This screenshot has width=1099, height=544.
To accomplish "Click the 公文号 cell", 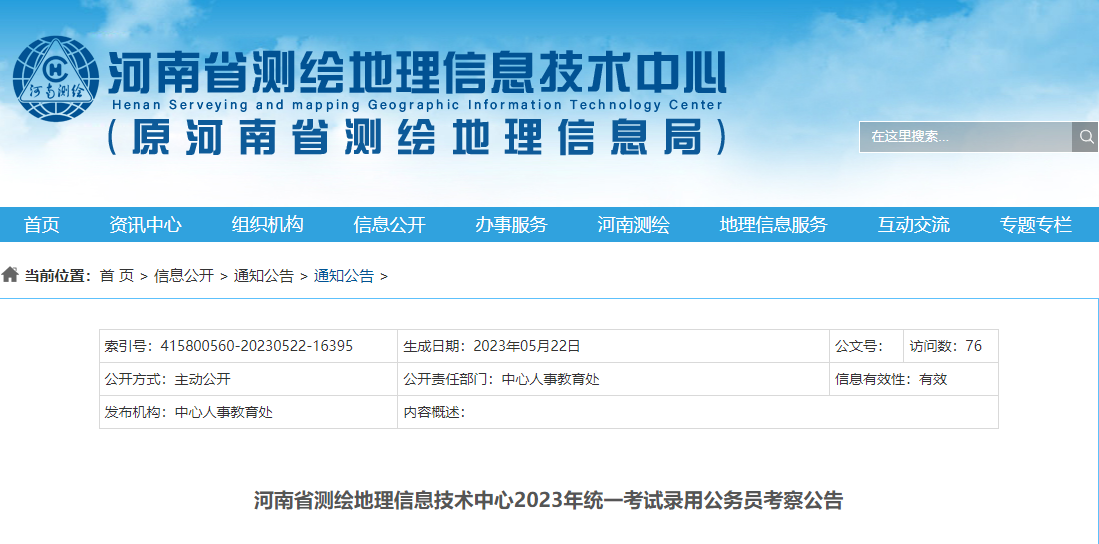I will (866, 346).
